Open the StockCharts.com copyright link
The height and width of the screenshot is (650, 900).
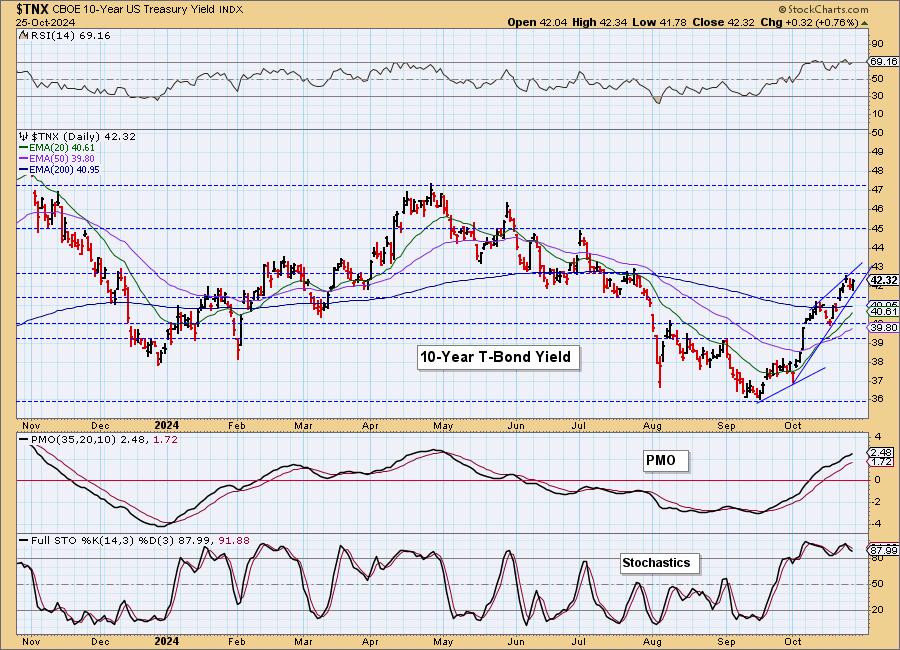point(823,10)
